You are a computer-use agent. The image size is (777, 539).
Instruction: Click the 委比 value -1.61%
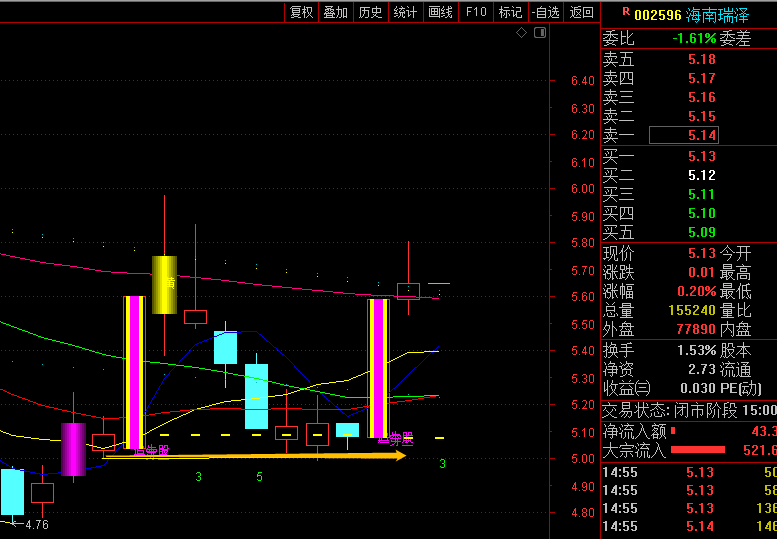pyautogui.click(x=694, y=38)
